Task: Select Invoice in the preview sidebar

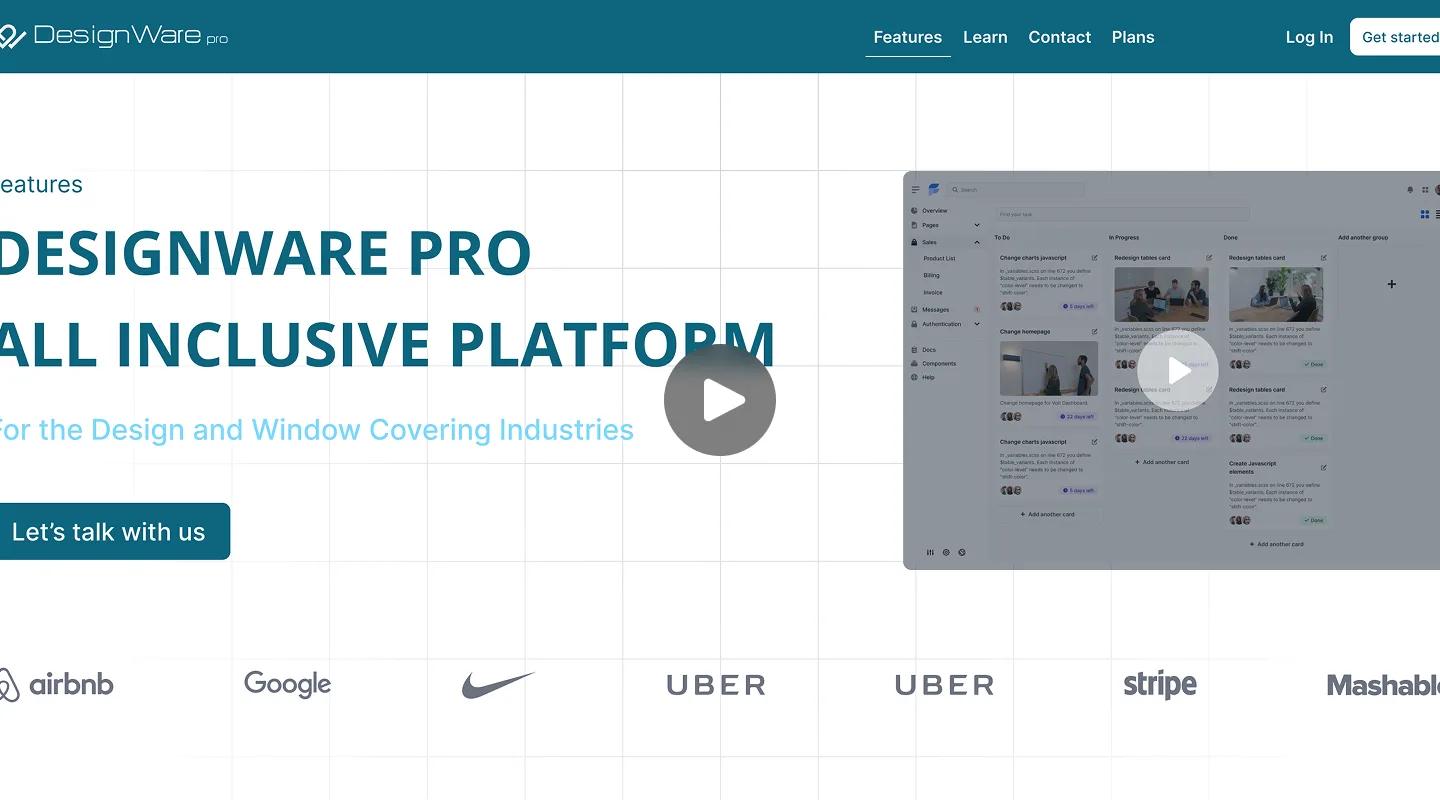Action: coord(933,293)
